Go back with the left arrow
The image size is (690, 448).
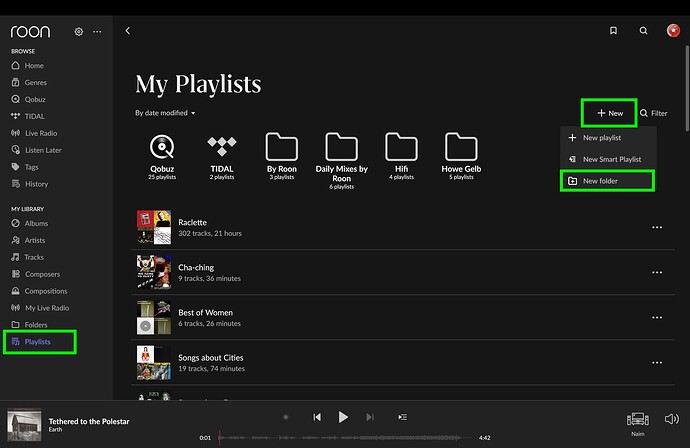[127, 31]
